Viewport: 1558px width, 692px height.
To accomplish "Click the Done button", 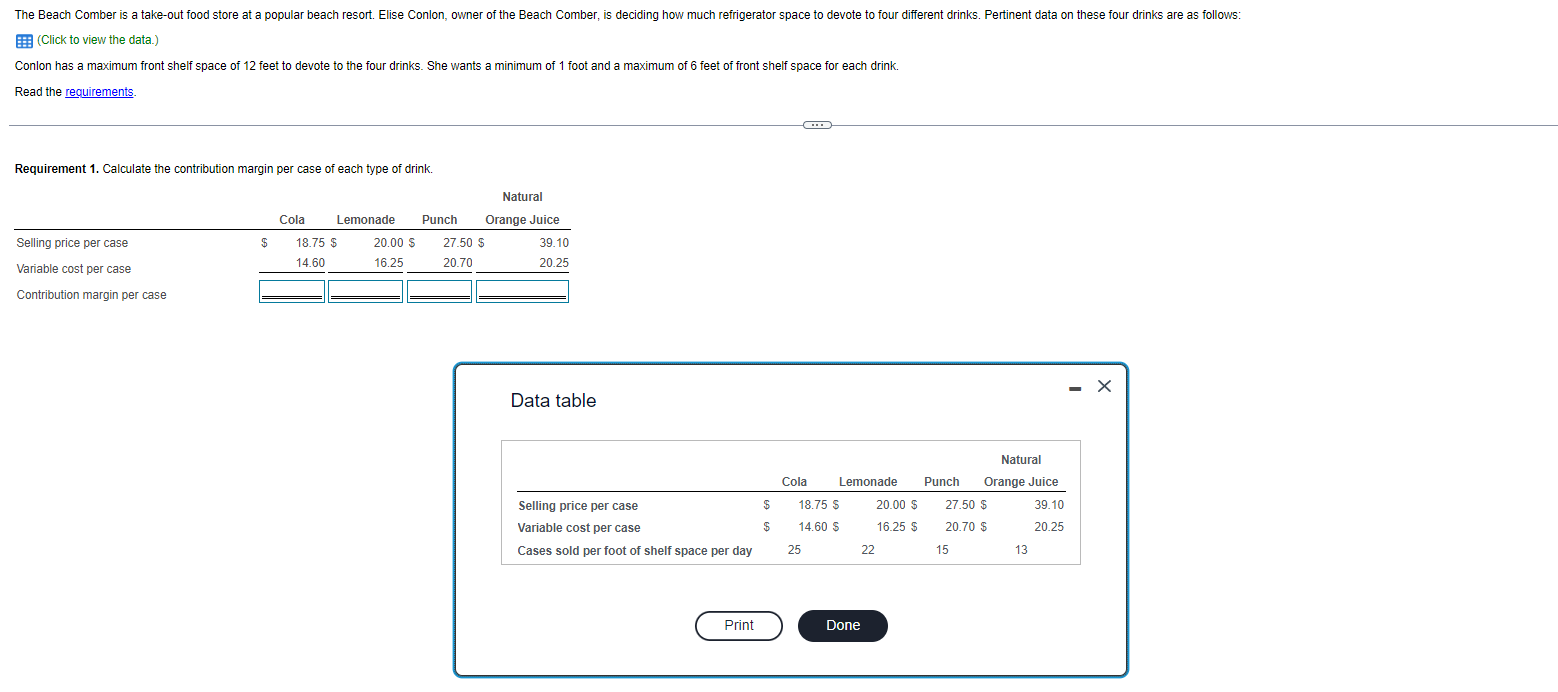I will (x=843, y=625).
